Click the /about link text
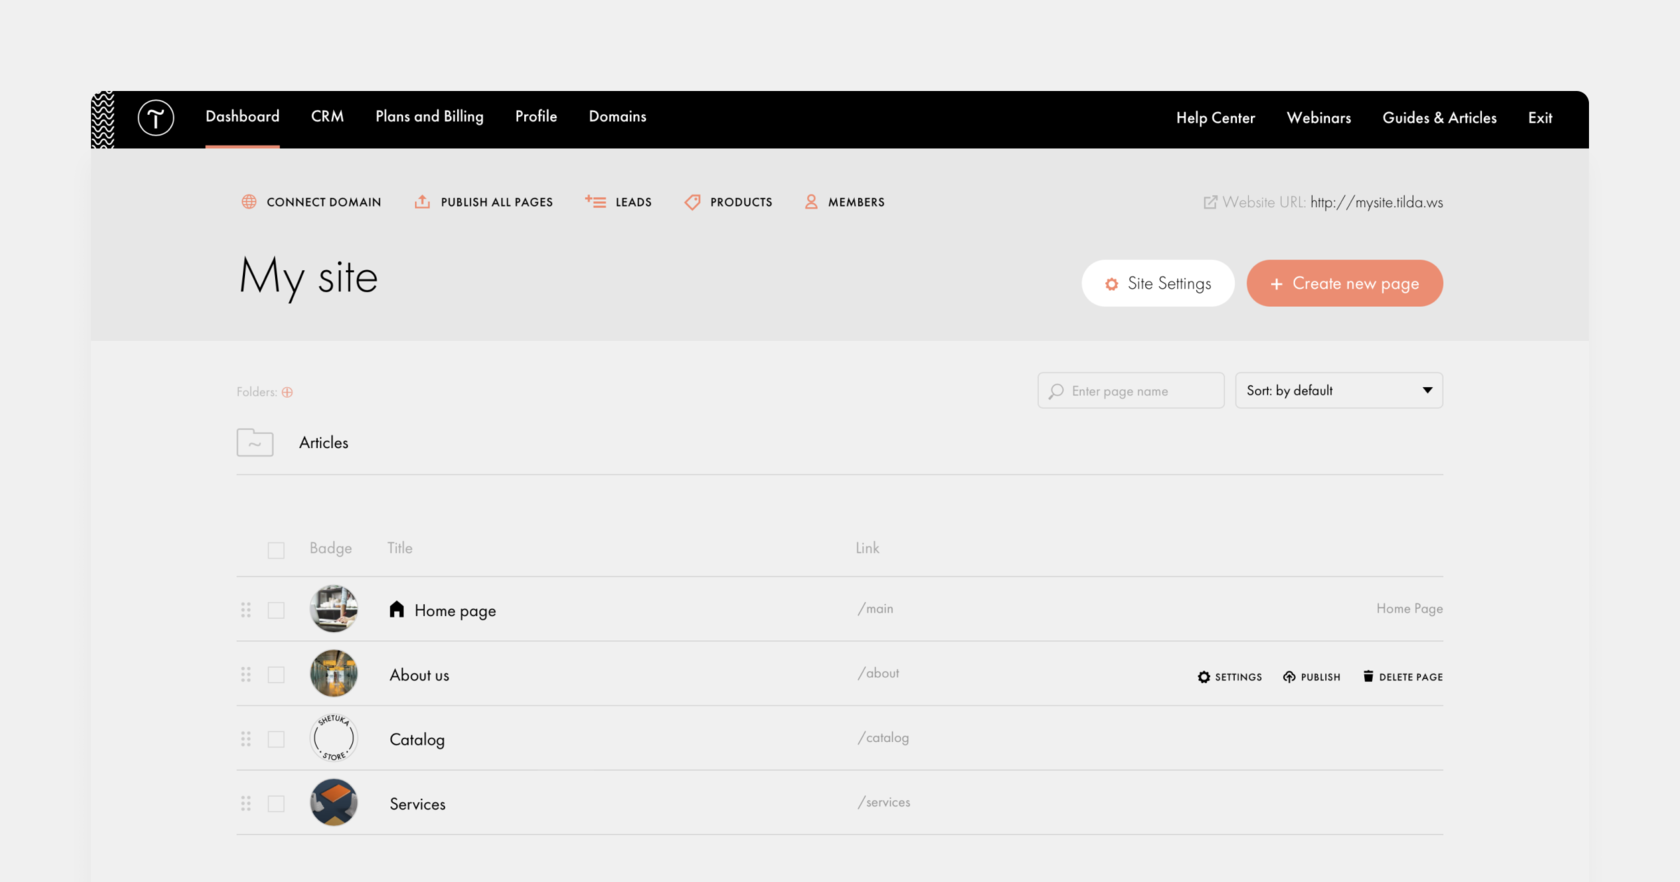 click(x=878, y=673)
